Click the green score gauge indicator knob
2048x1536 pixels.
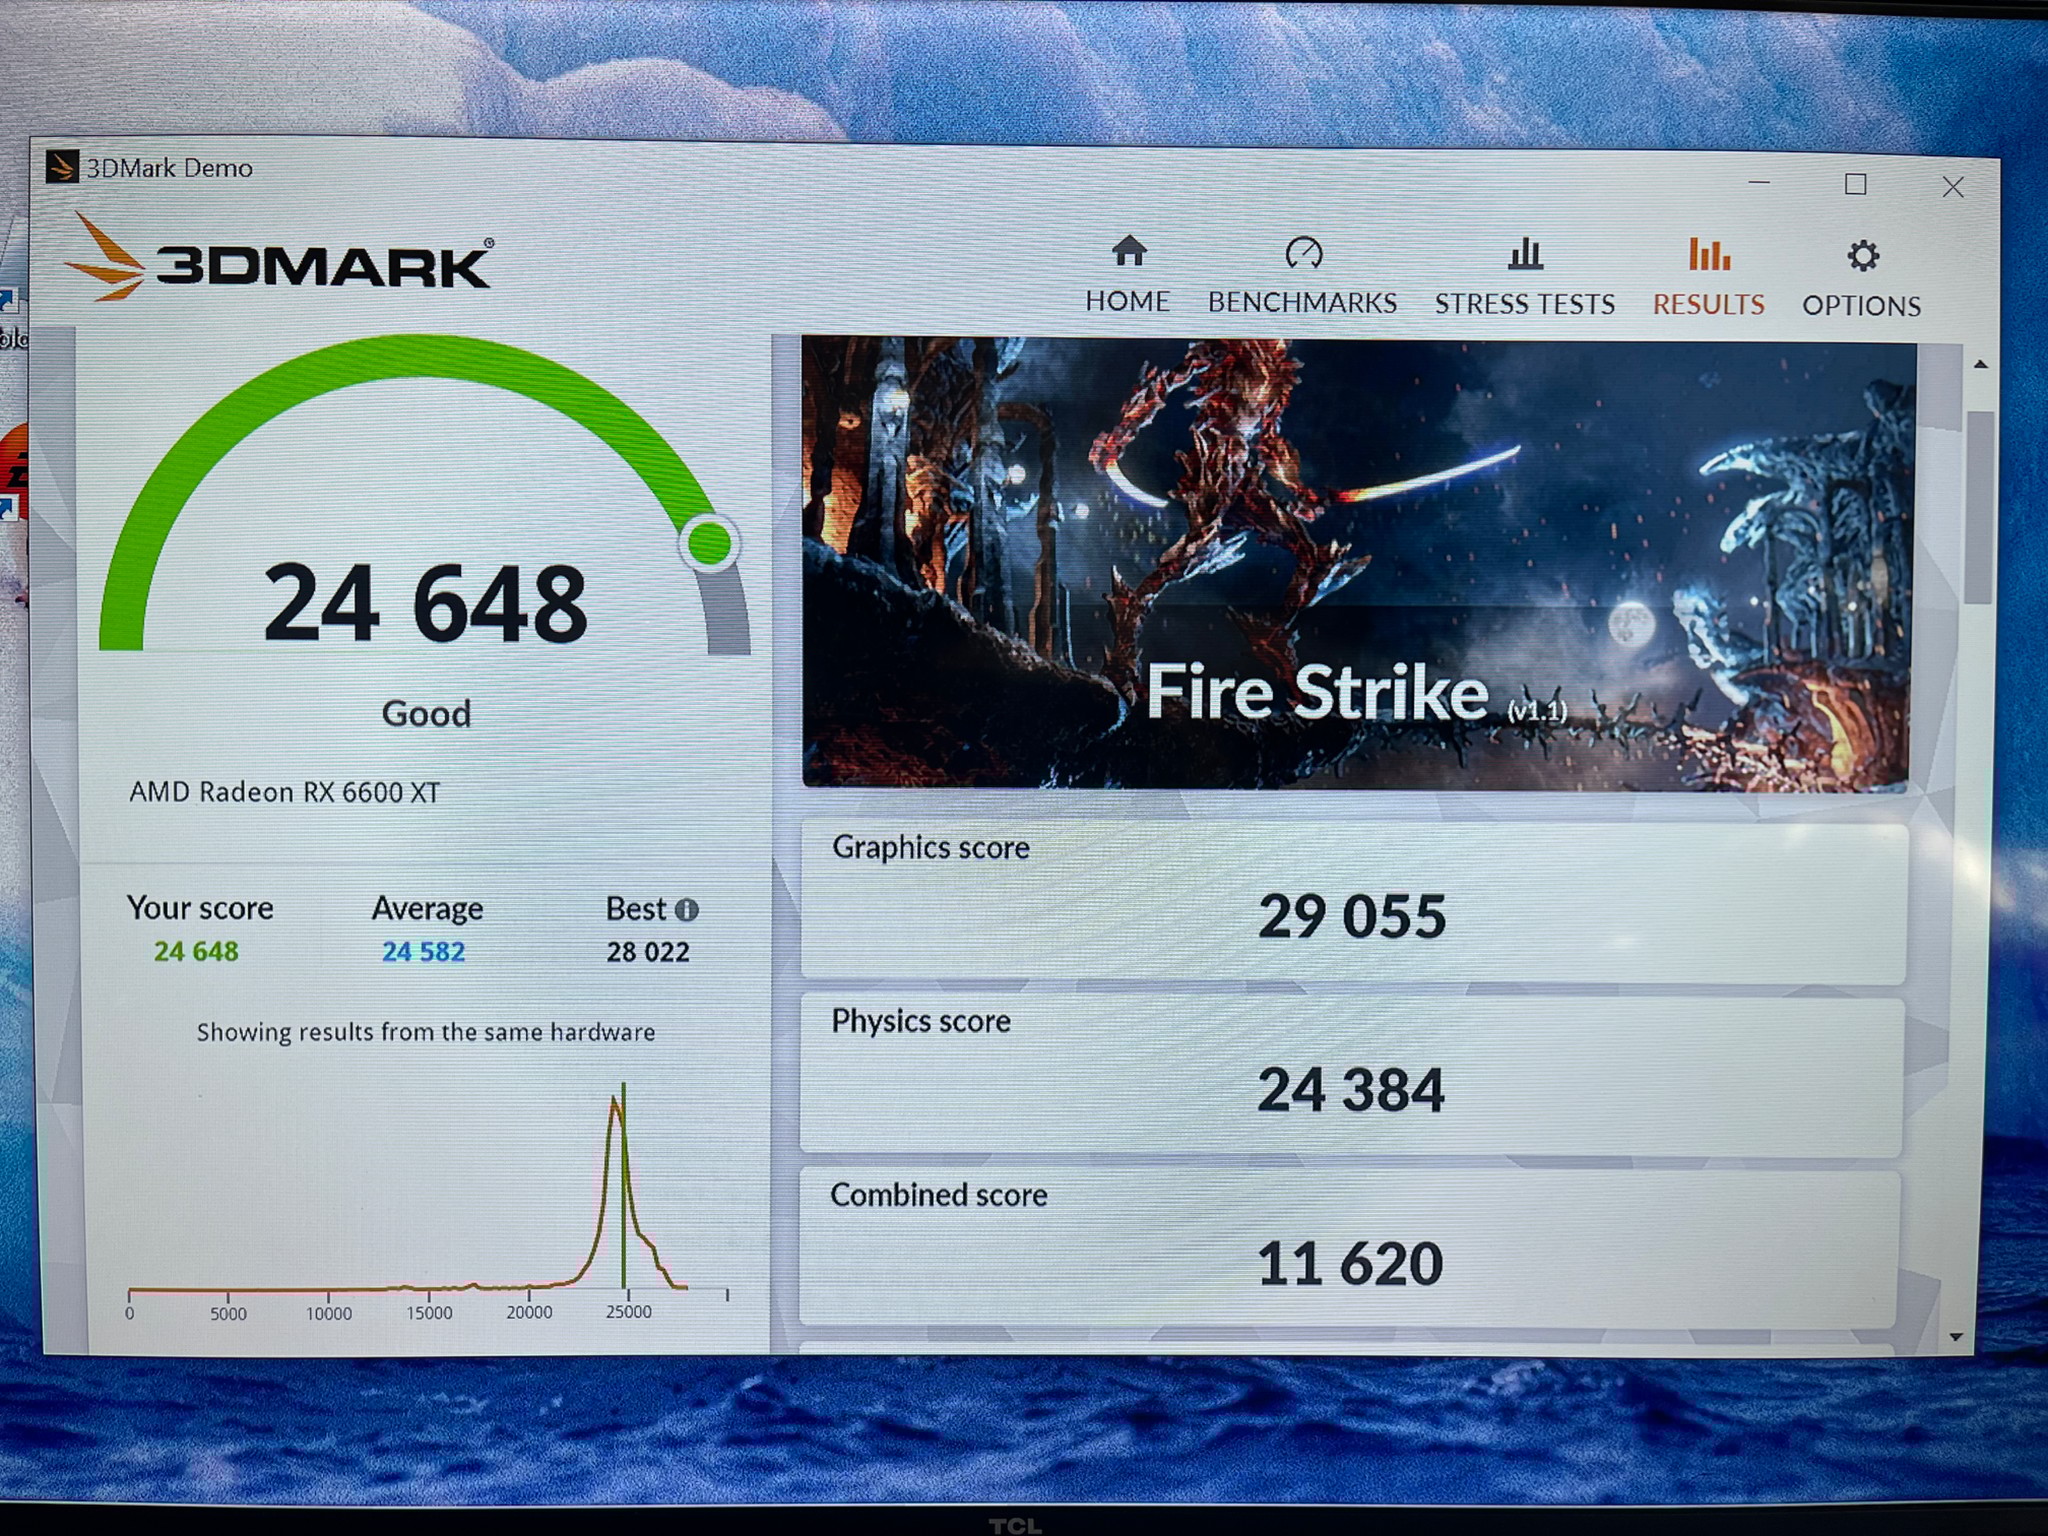(x=710, y=543)
